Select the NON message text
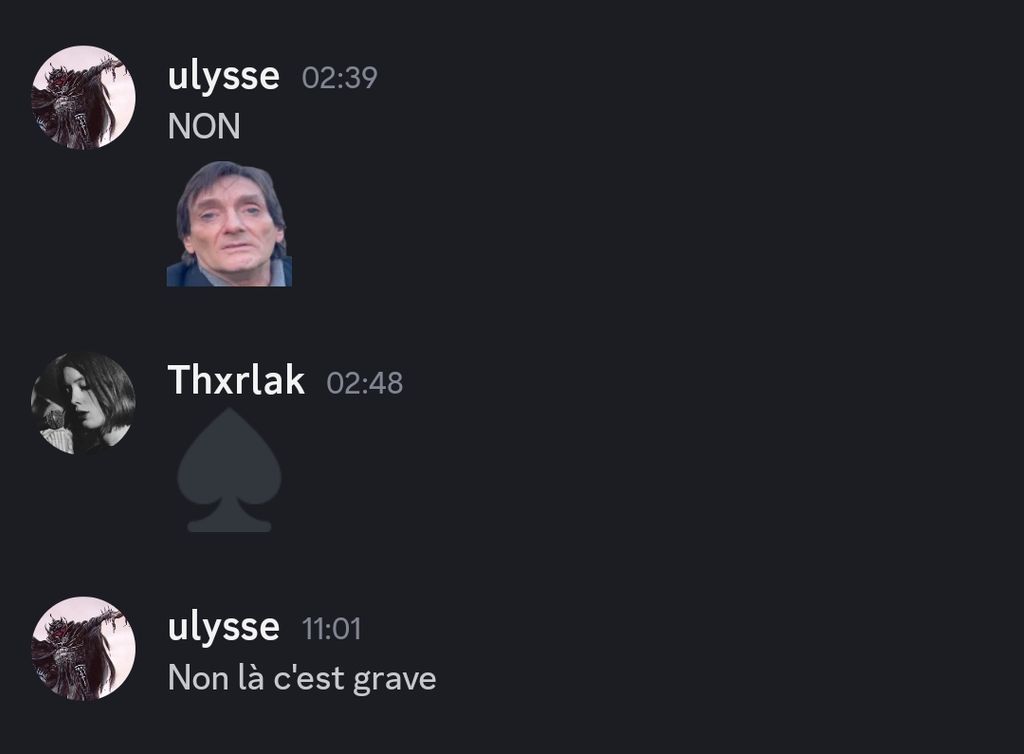The height and width of the screenshot is (754, 1024). (x=204, y=126)
